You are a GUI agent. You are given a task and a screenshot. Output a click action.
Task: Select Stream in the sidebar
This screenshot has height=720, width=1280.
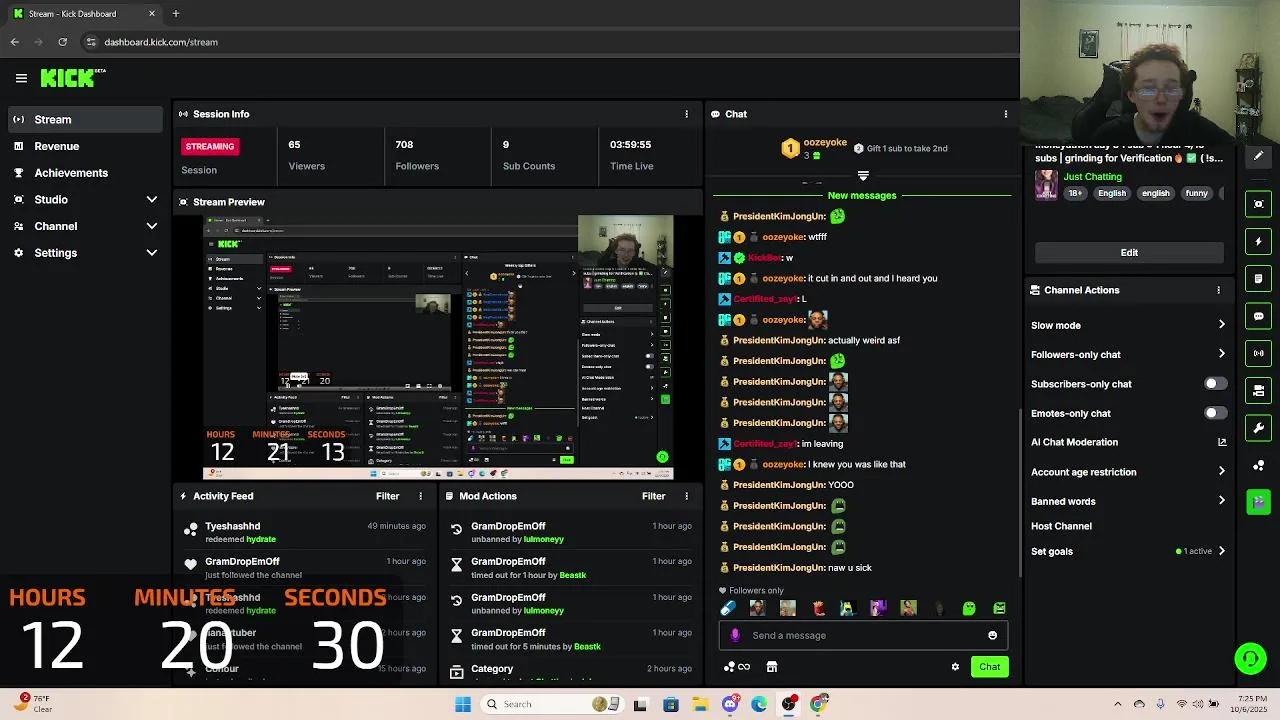pyautogui.click(x=84, y=120)
